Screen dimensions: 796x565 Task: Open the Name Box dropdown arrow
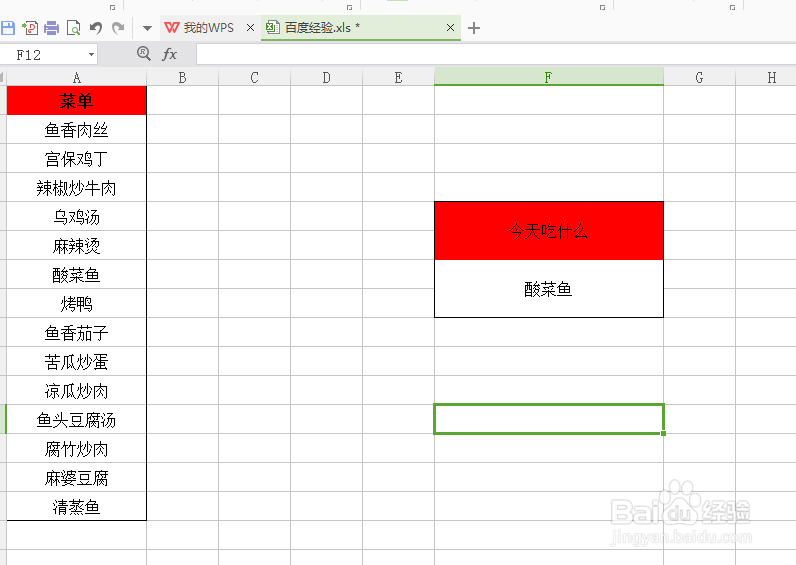pos(91,54)
